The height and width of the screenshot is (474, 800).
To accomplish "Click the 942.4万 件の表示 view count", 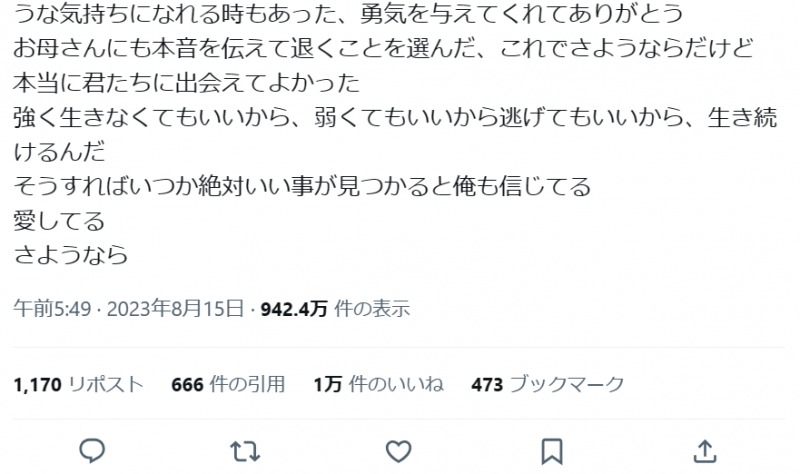I will click(335, 309).
